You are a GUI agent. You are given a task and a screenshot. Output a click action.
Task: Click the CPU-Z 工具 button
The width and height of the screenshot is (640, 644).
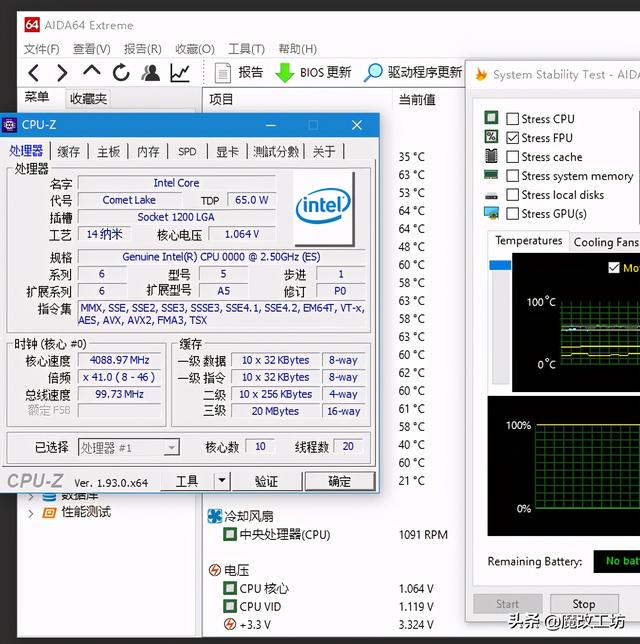pyautogui.click(x=187, y=481)
